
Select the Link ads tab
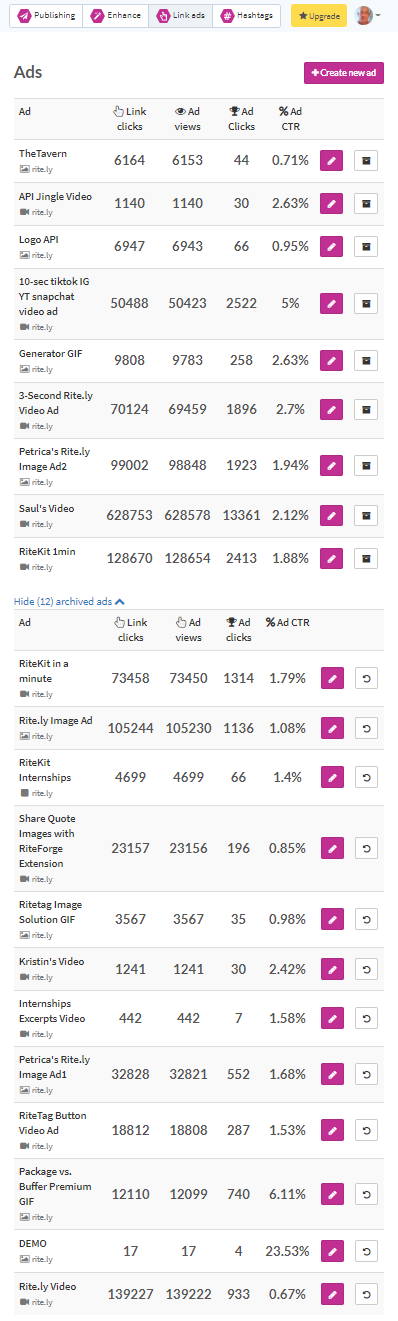pyautogui.click(x=180, y=16)
